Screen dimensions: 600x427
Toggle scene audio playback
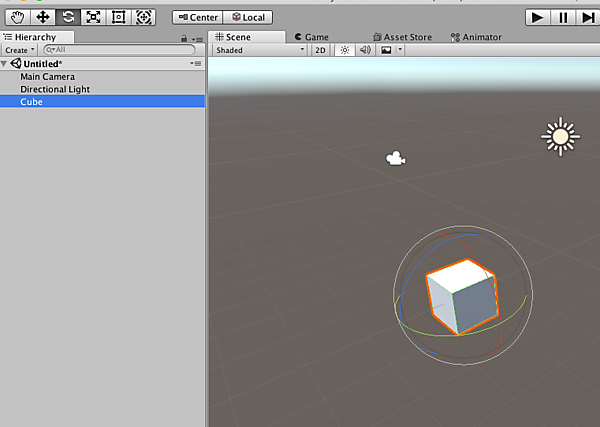click(365, 50)
